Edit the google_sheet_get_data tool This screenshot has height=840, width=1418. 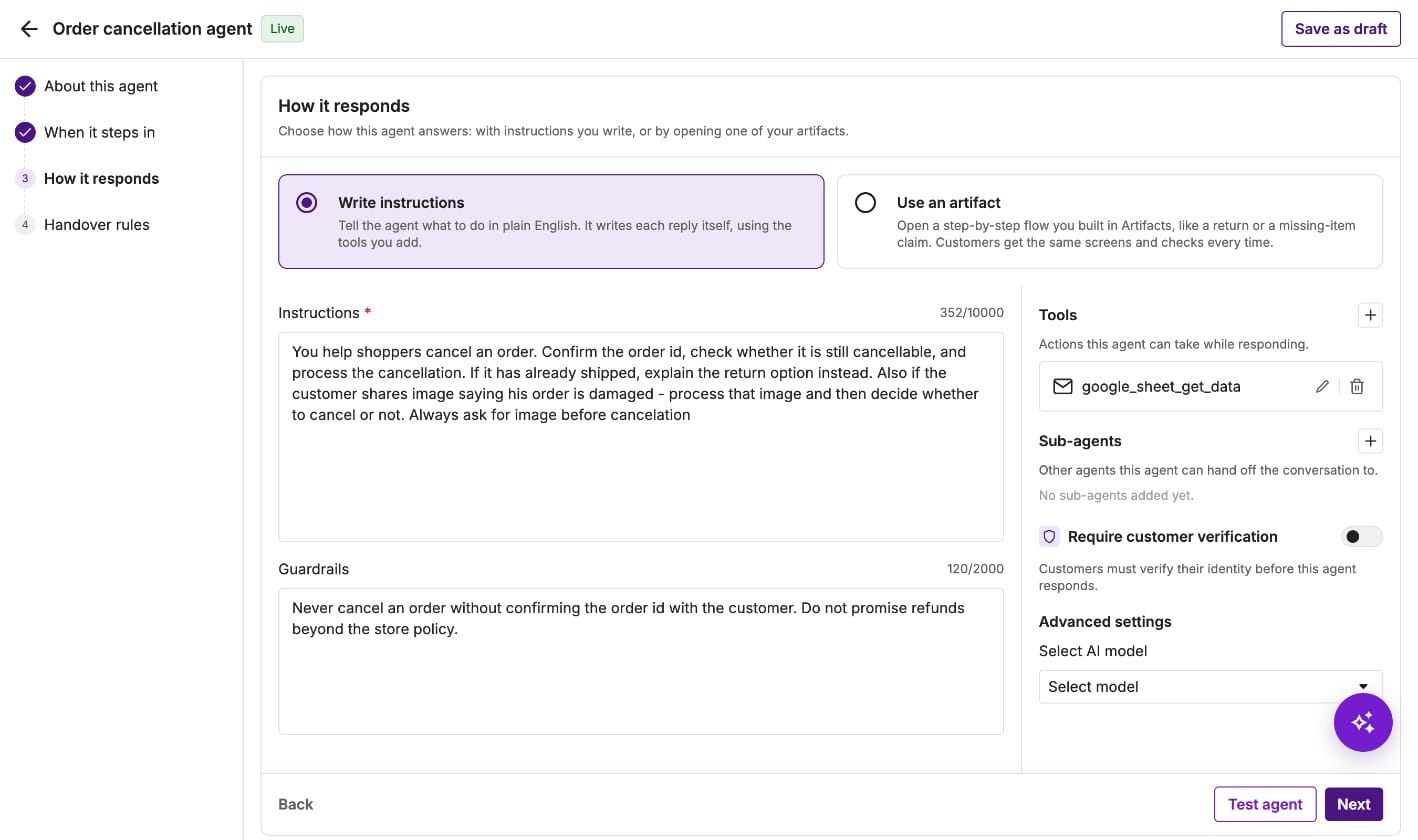(1322, 386)
